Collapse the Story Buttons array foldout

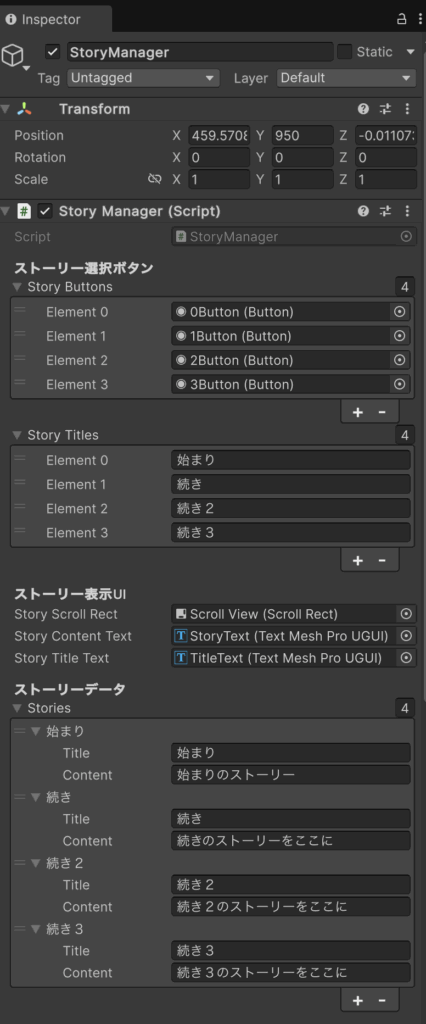[17, 287]
